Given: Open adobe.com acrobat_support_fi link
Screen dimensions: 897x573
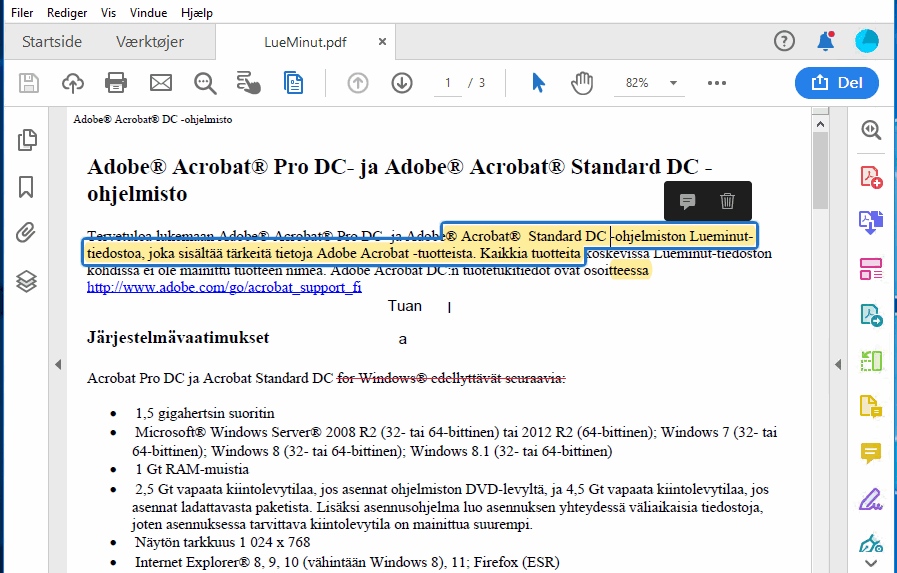Looking at the screenshot, I should pos(224,287).
